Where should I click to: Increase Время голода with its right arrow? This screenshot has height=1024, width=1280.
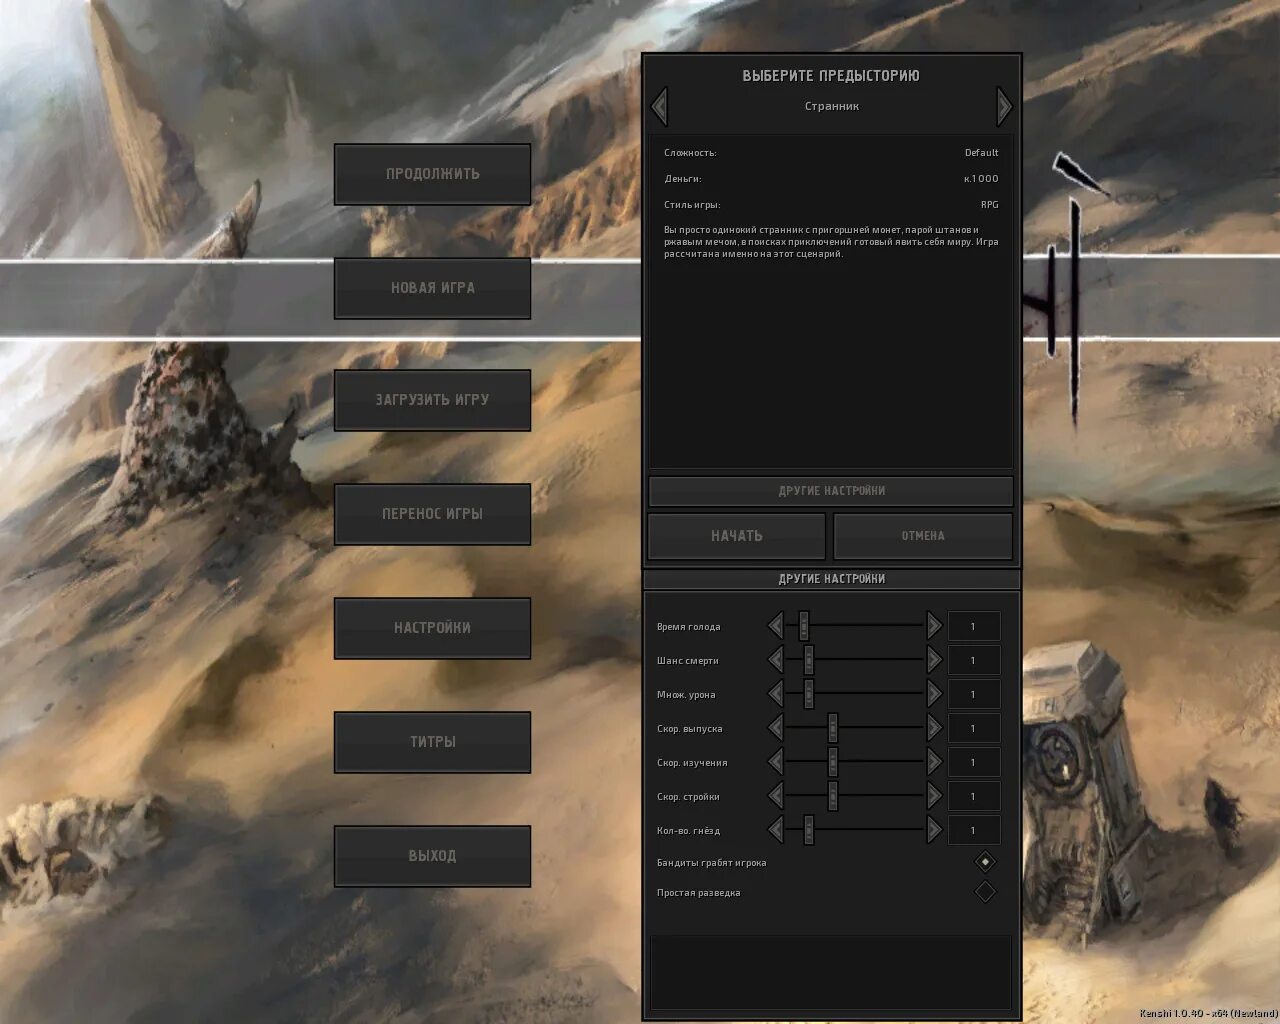click(x=934, y=626)
